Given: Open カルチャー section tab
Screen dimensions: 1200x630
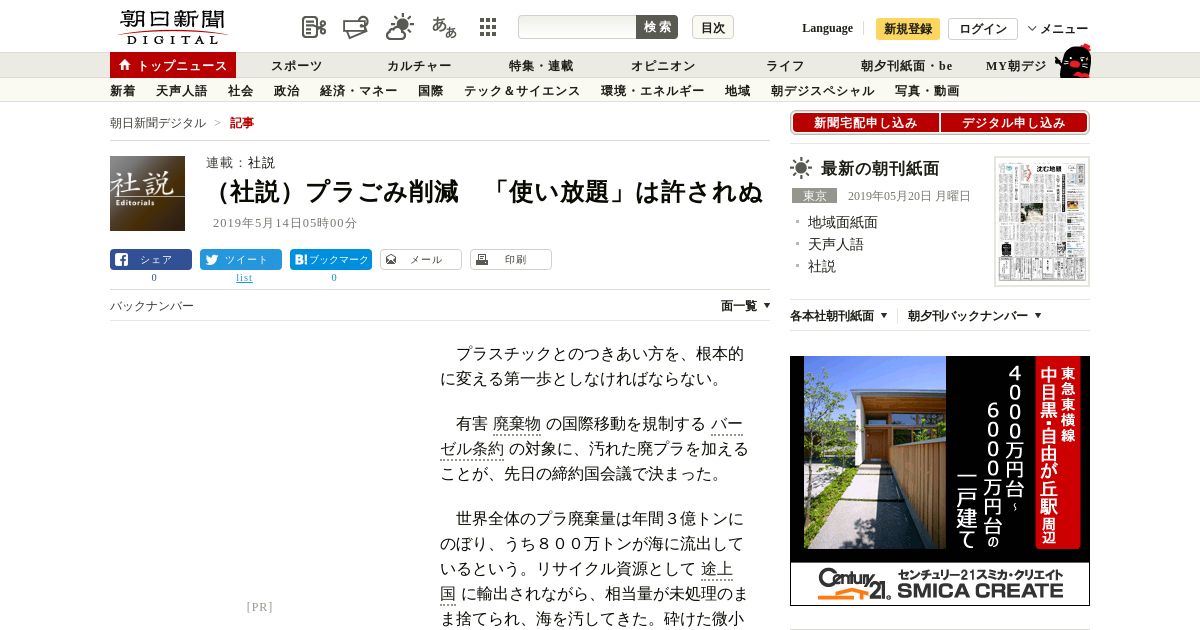Looking at the screenshot, I should coord(419,66).
